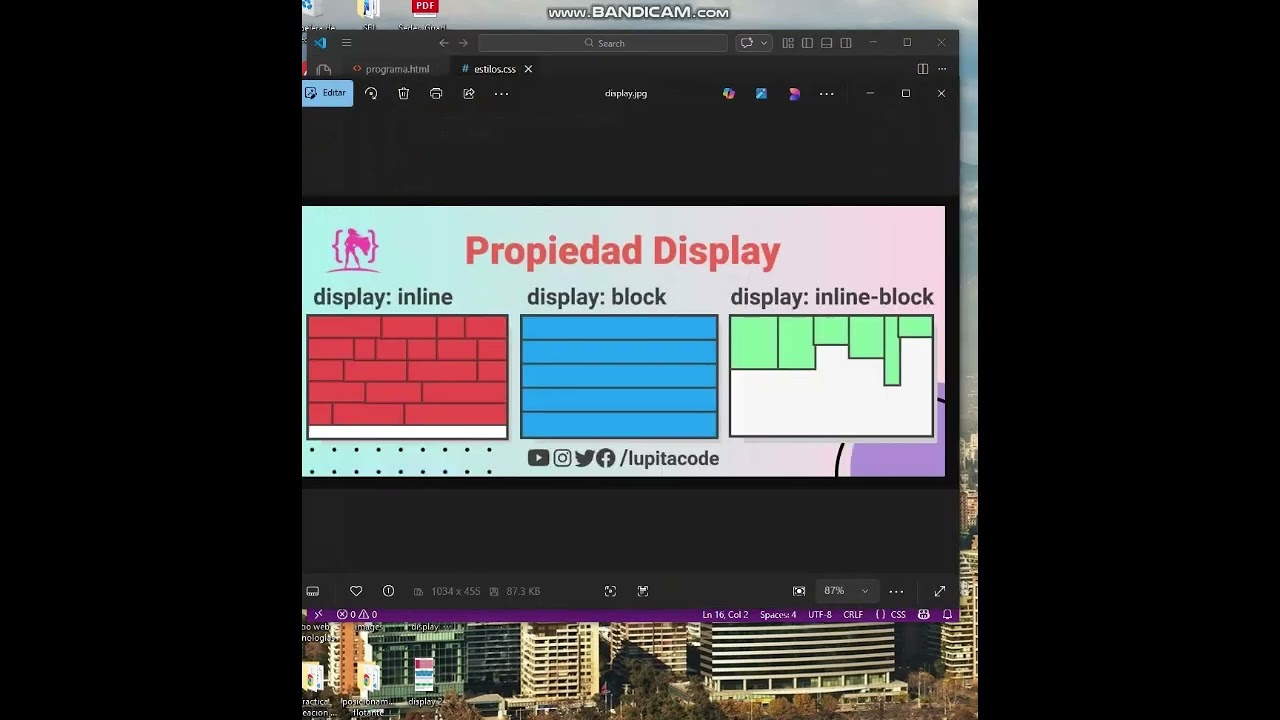1280x720 pixels.
Task: Open the Designer blue icon in Photos
Action: (x=761, y=93)
